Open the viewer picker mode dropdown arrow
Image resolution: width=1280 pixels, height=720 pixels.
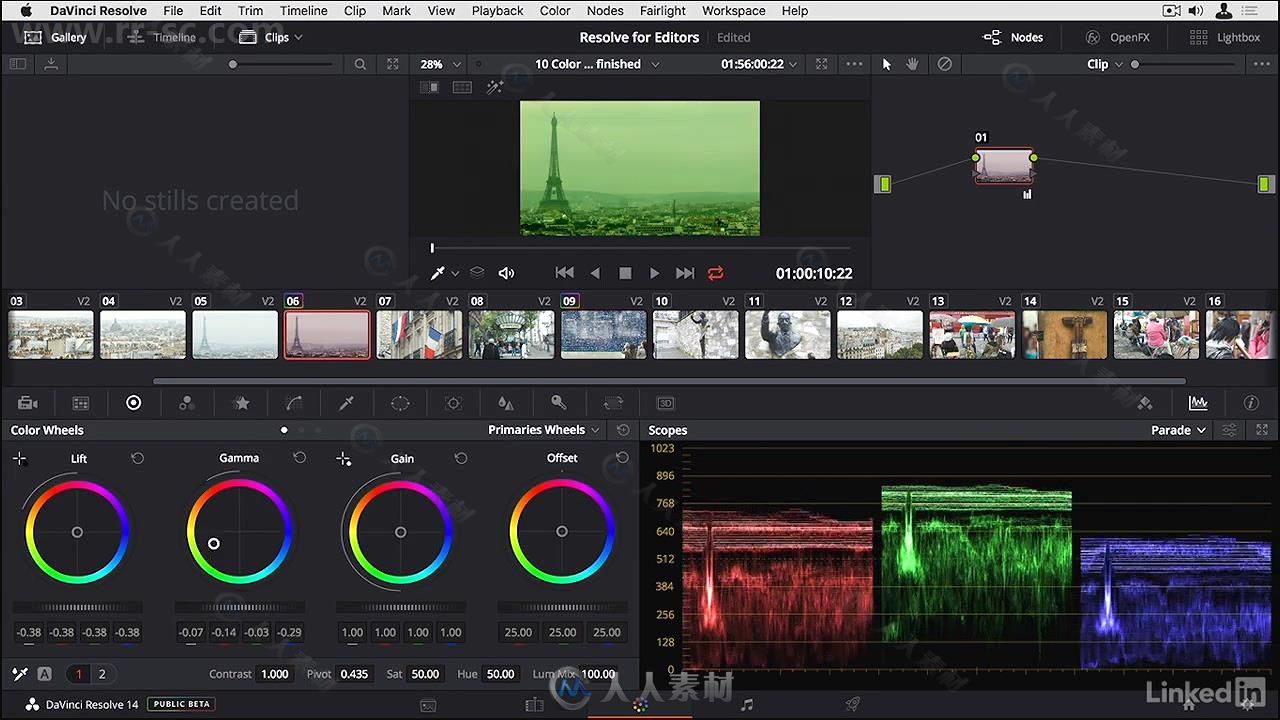pos(455,273)
